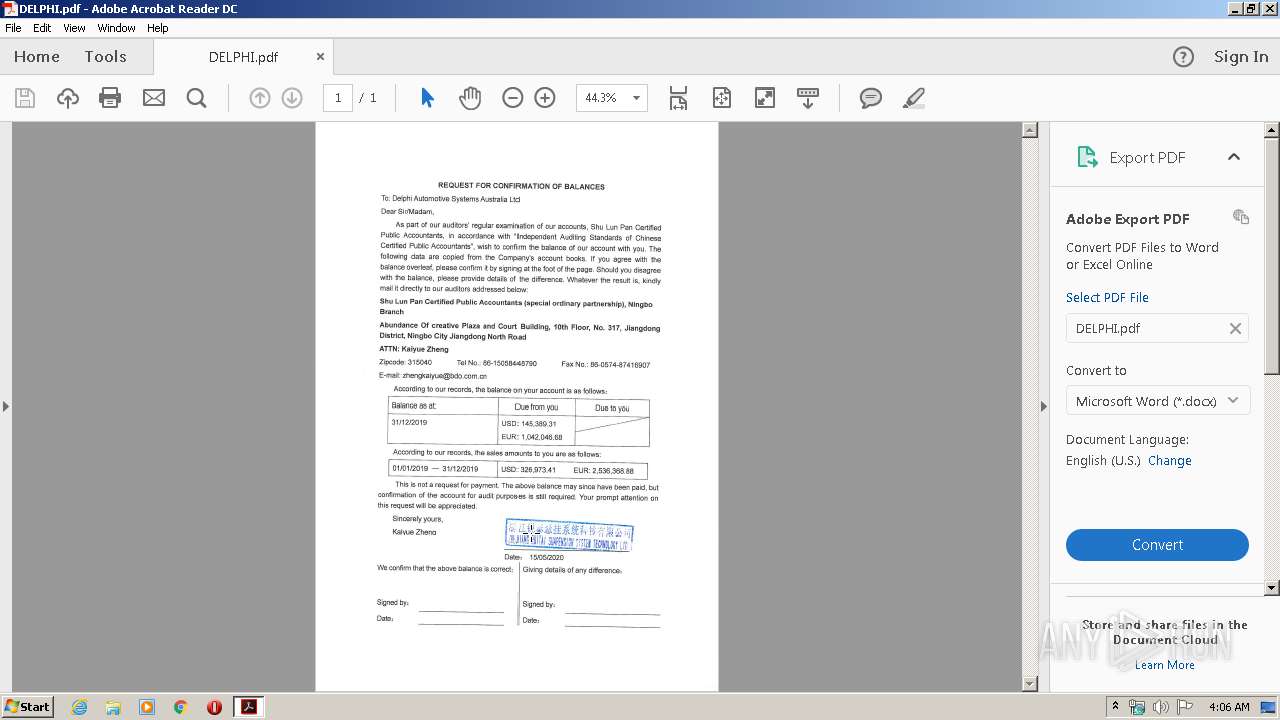Image resolution: width=1280 pixels, height=720 pixels.
Task: Select the arrow Selection tool
Action: tap(428, 98)
